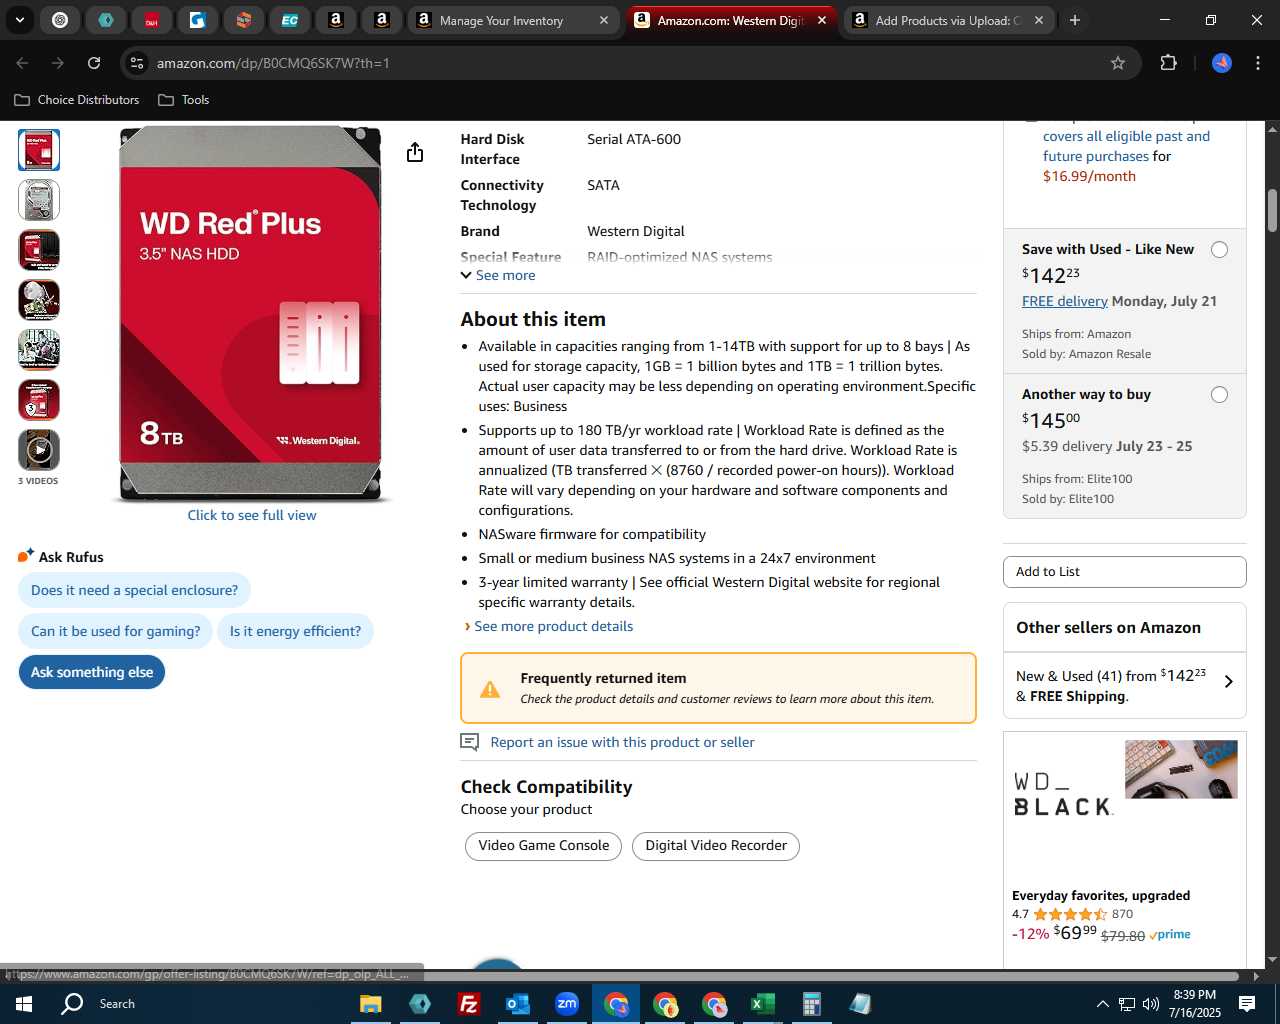Image resolution: width=1280 pixels, height=1024 pixels.
Task: Select the Save with Used - Like New option
Action: click(1219, 250)
